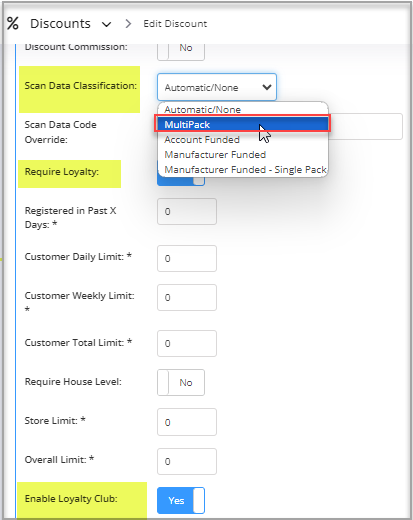Turn off Enable Loyalty Club switch

181,500
